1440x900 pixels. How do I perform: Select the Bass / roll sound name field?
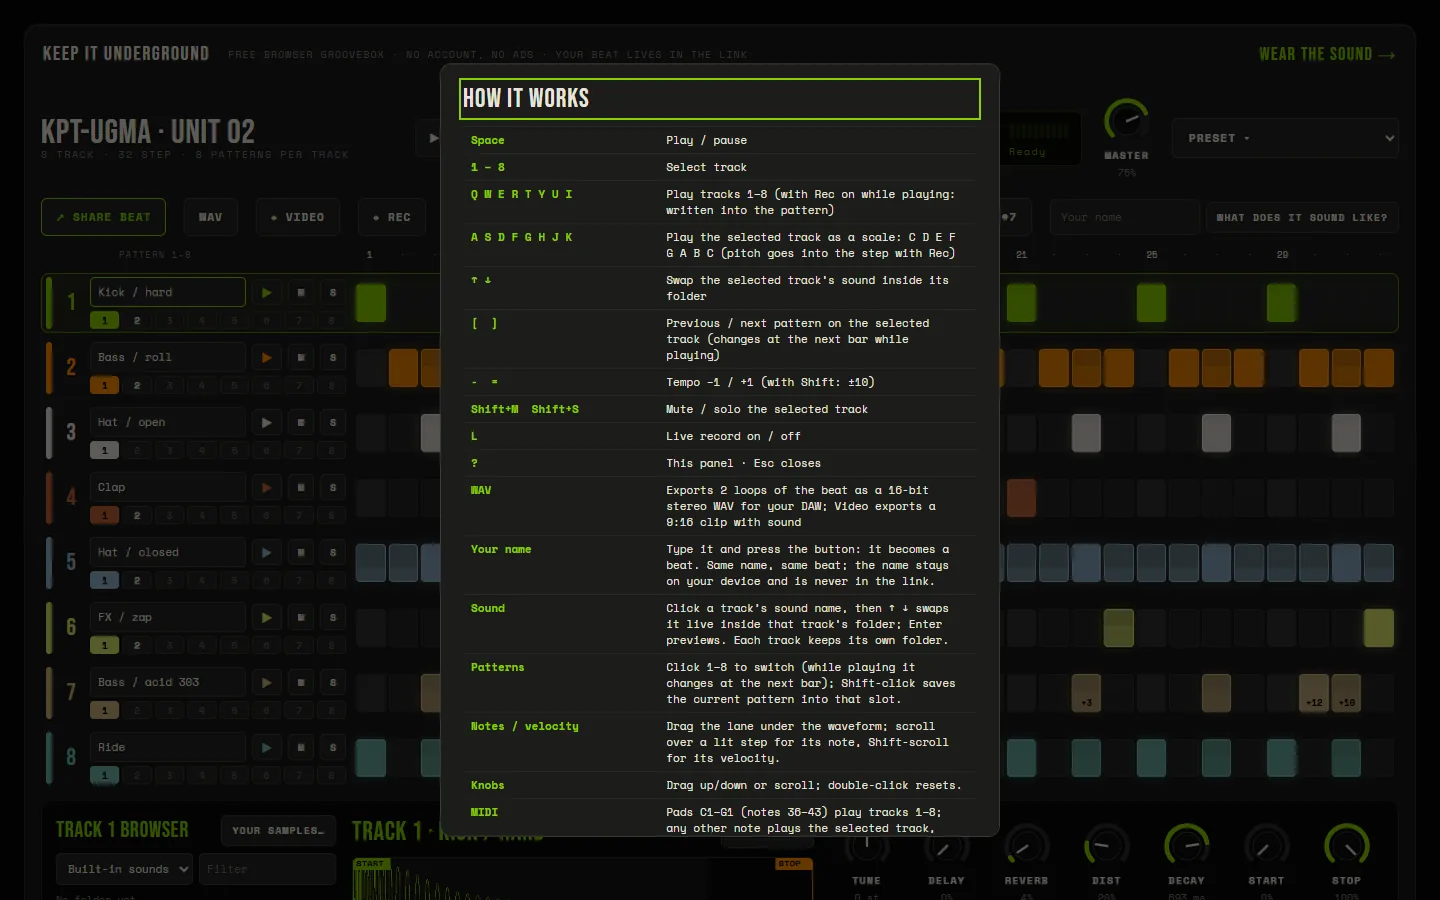[167, 357]
